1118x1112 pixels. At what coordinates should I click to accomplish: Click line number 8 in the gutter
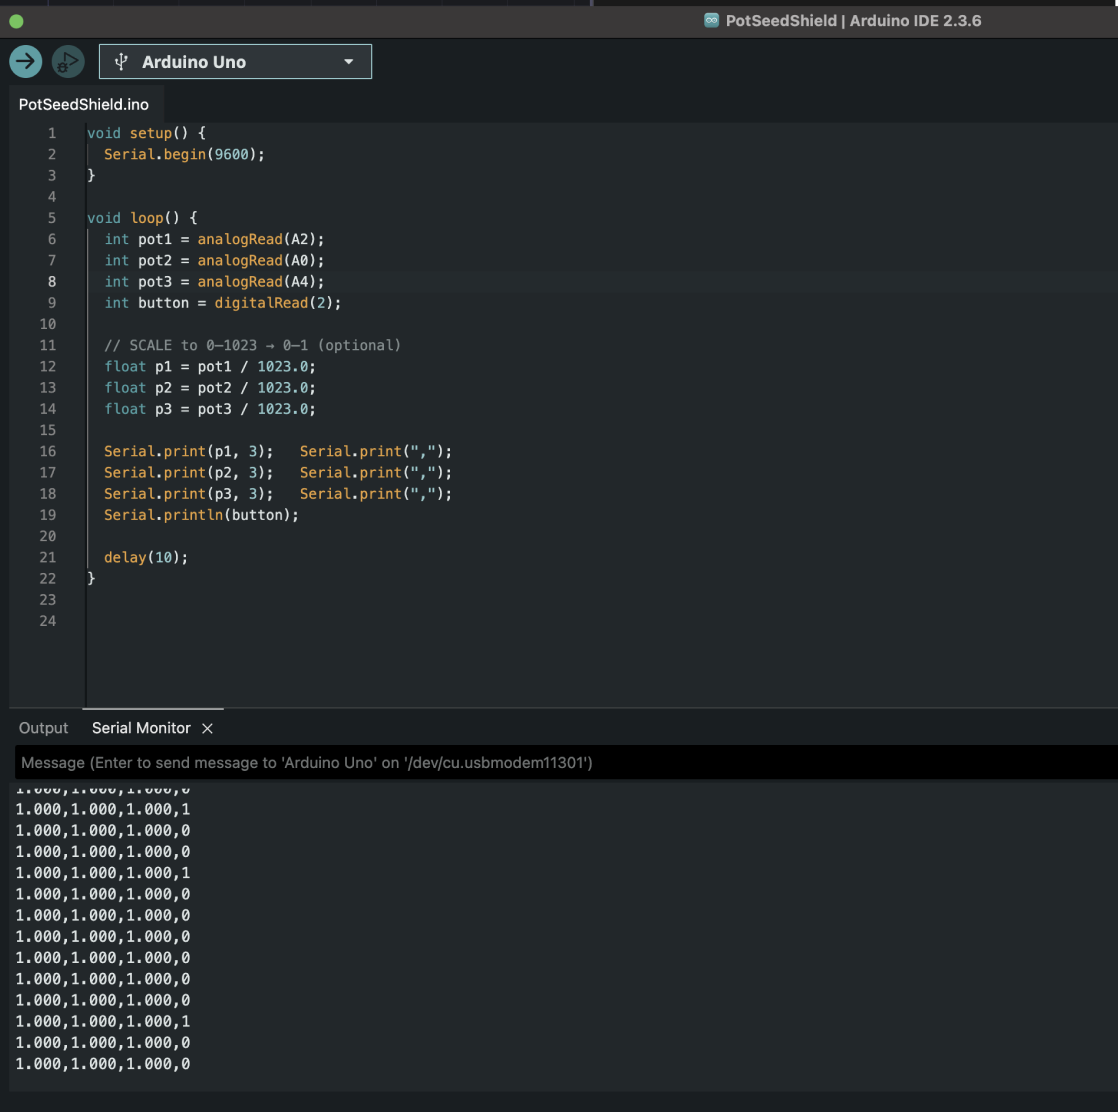coord(52,281)
